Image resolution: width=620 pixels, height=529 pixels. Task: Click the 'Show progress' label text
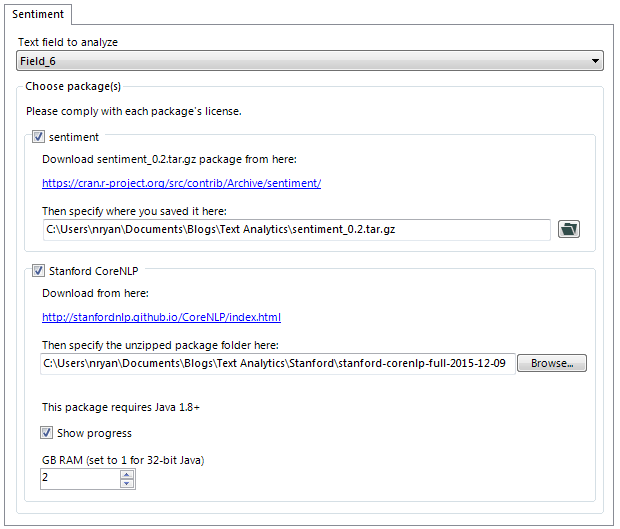click(x=94, y=433)
